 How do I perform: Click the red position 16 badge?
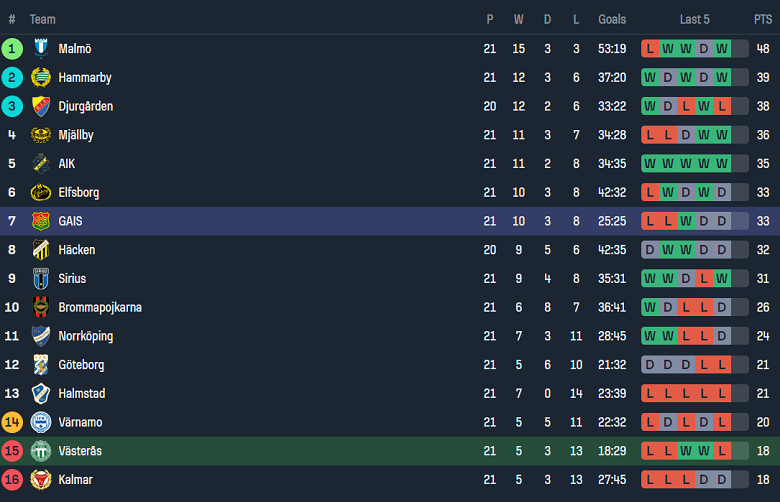[x=12, y=480]
